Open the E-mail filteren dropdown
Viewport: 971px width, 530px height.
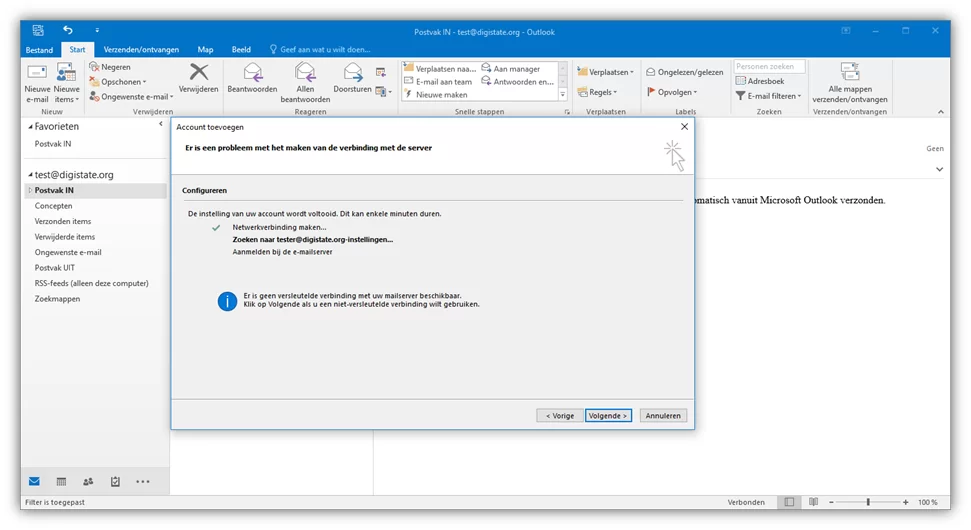[768, 96]
